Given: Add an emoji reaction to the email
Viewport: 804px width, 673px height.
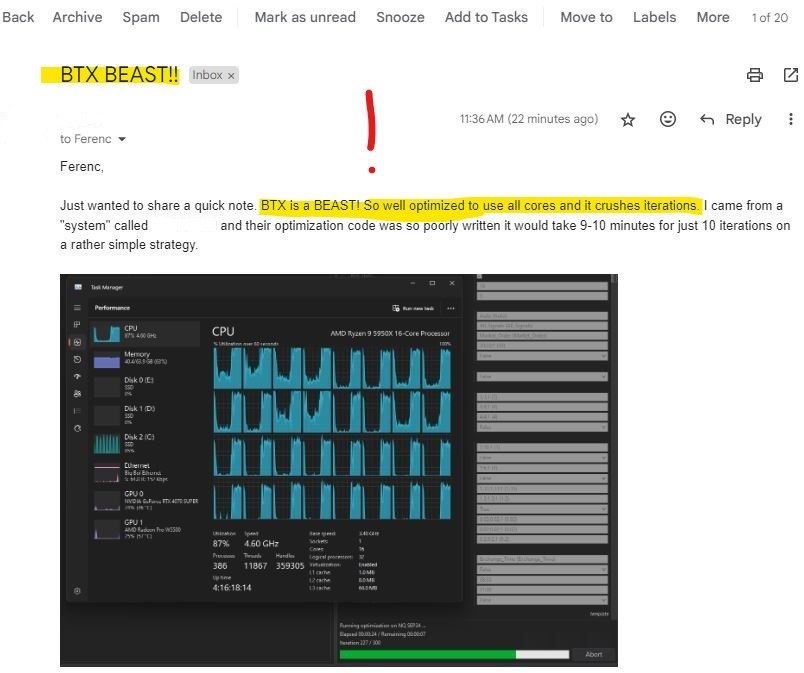Looking at the screenshot, I should point(668,119).
